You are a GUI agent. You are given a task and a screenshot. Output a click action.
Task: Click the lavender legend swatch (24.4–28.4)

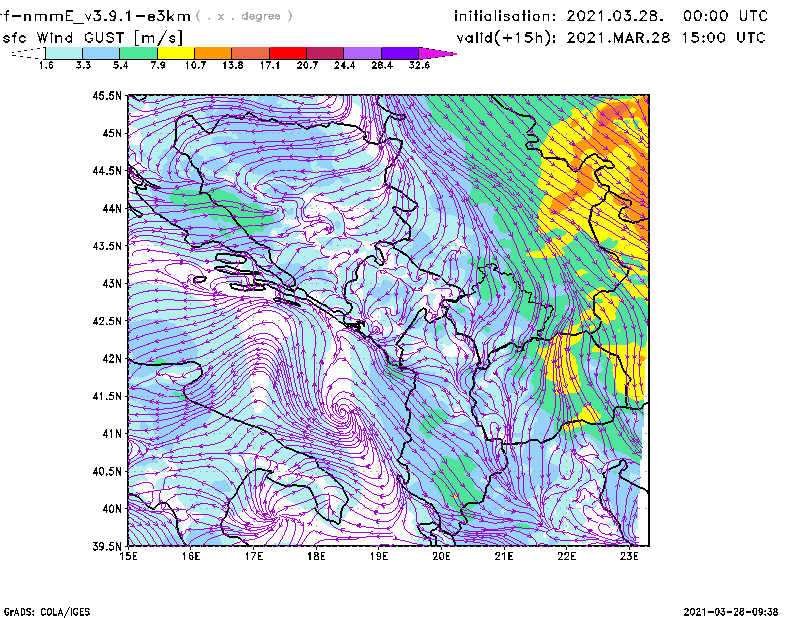coord(362,53)
